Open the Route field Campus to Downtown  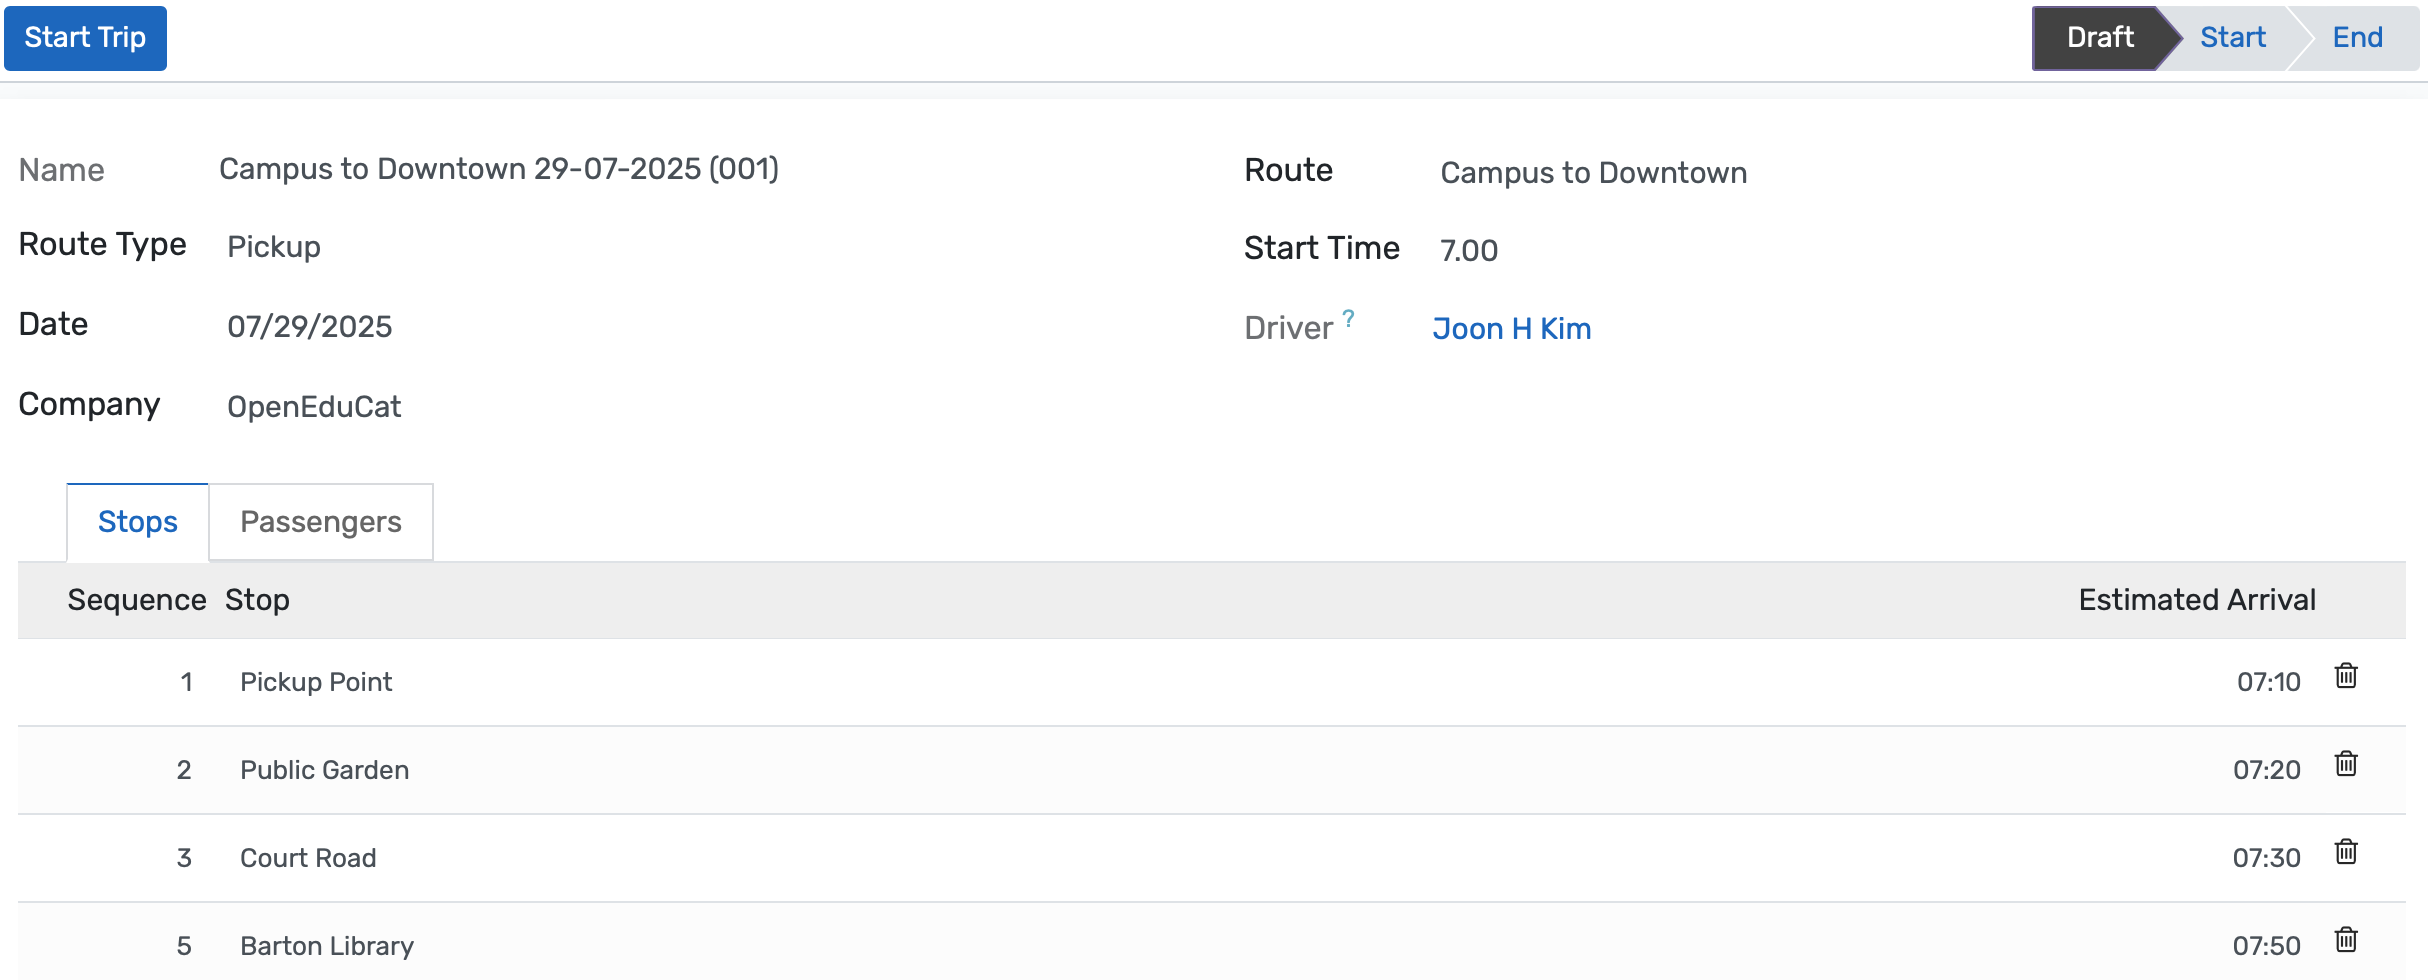(1591, 172)
